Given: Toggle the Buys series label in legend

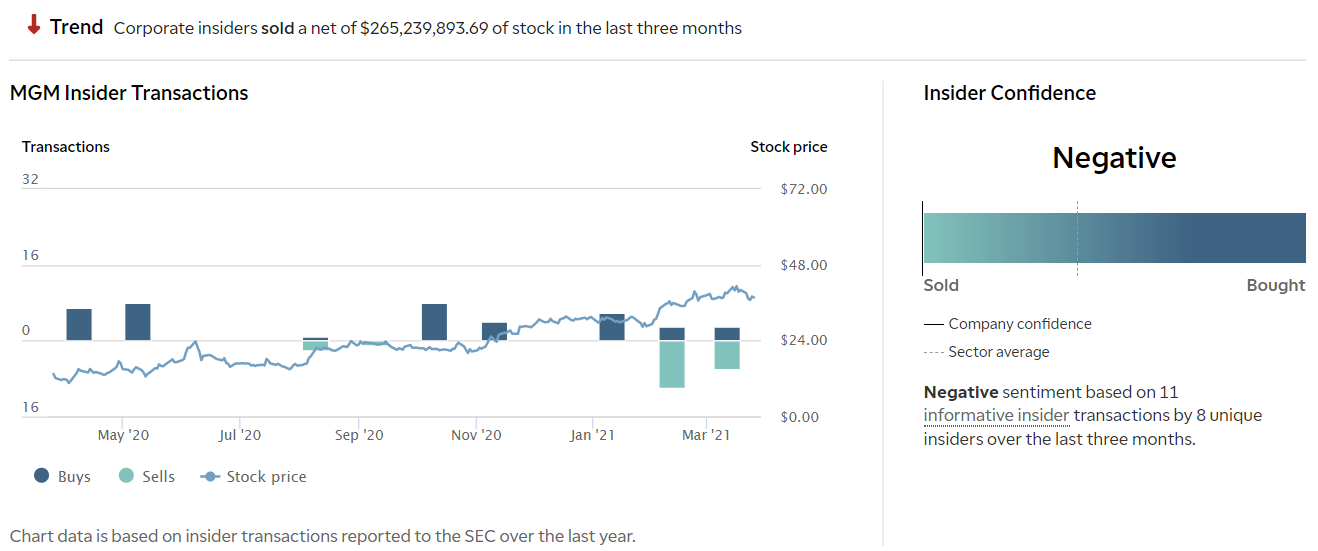Looking at the screenshot, I should (74, 477).
